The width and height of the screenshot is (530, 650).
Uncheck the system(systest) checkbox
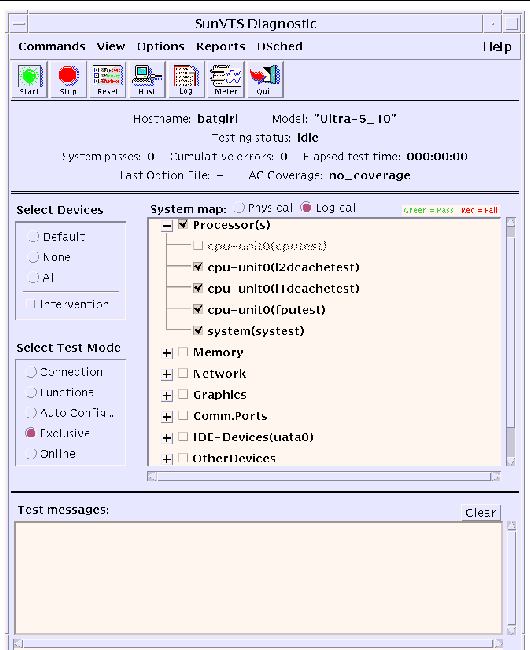(198, 330)
